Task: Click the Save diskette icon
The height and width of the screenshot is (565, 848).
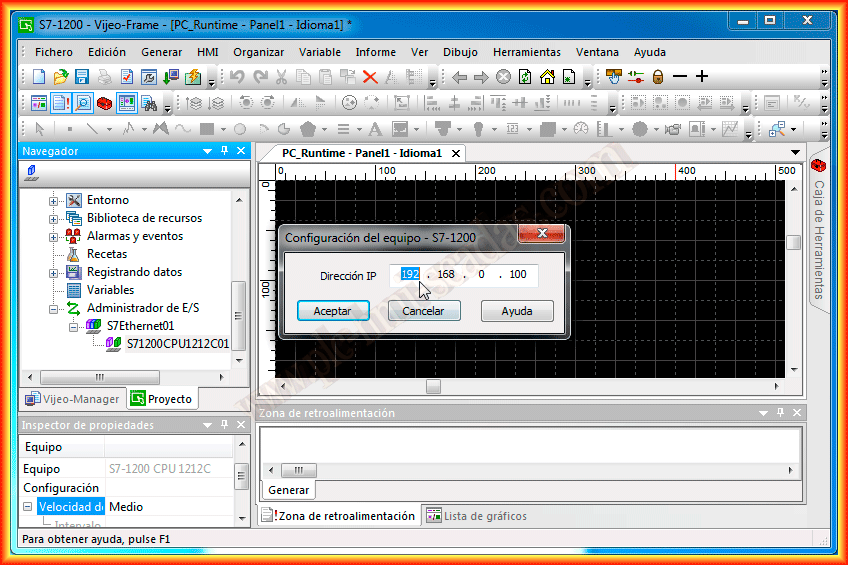Action: pos(82,77)
